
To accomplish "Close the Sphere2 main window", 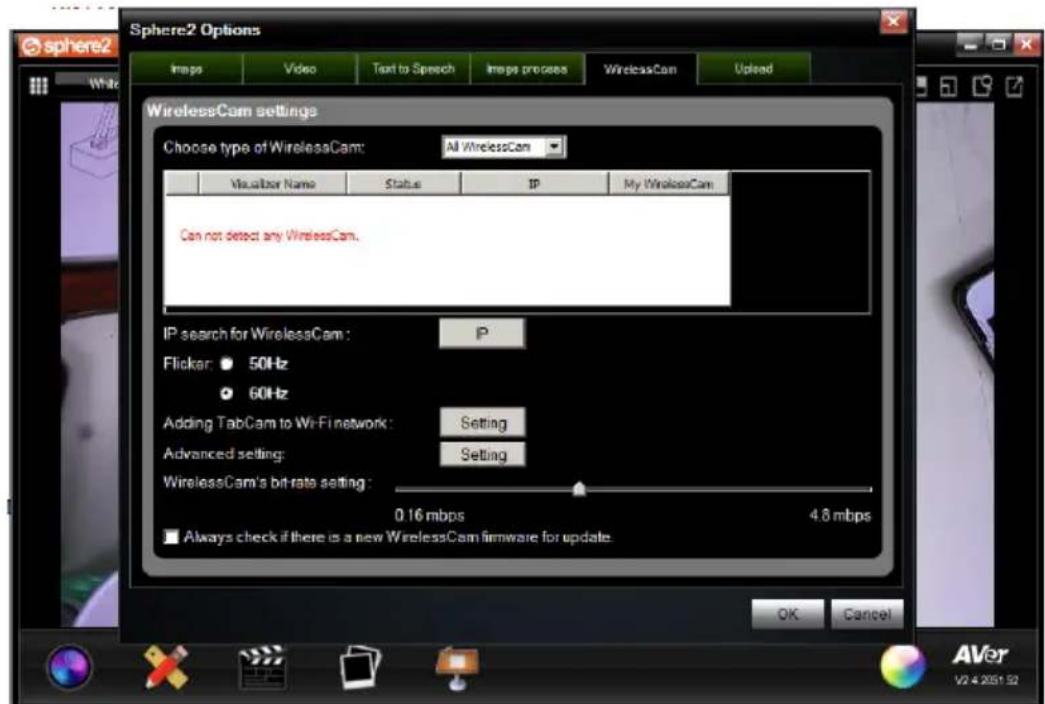I will tap(1026, 45).
